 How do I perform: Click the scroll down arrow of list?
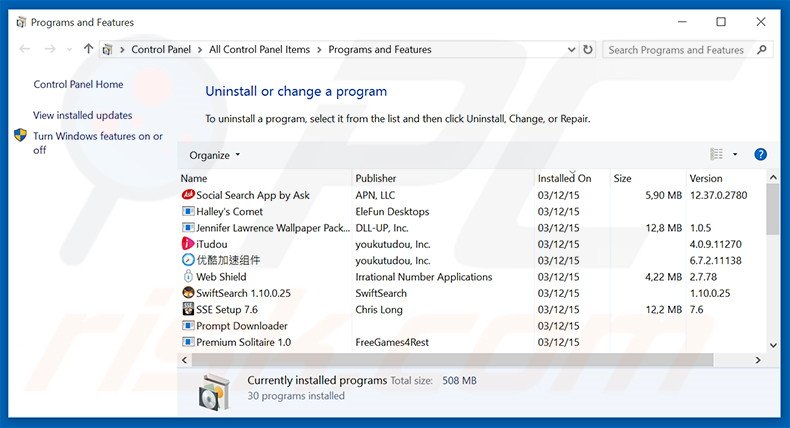[x=773, y=345]
